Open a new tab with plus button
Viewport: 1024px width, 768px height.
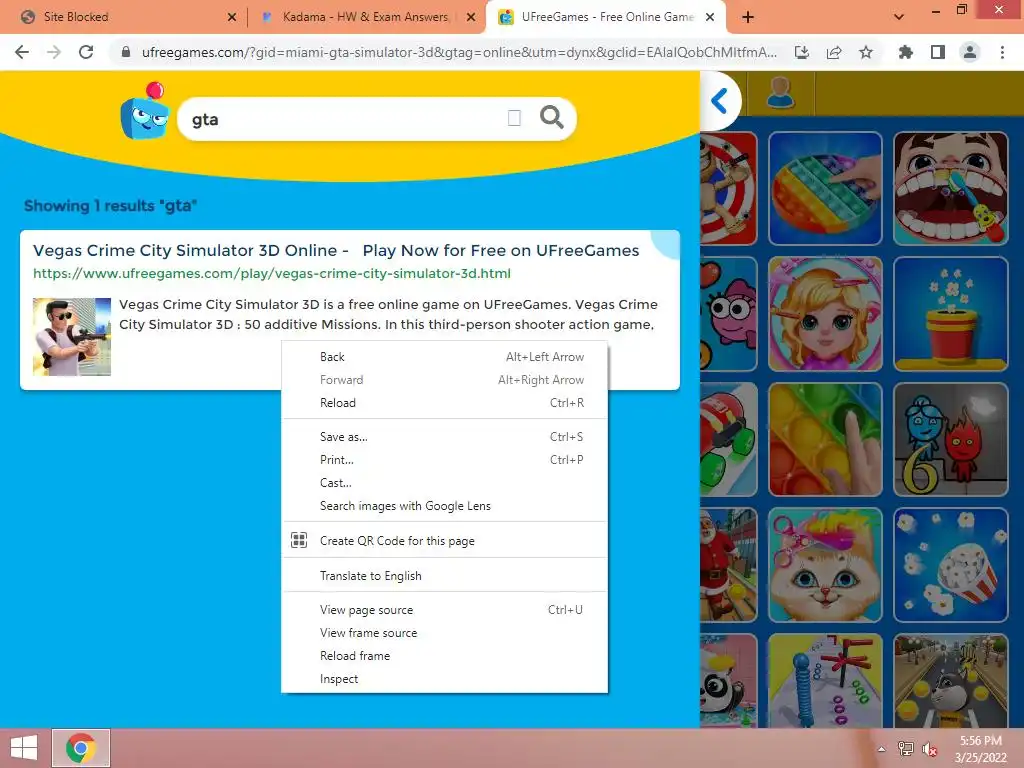coord(748,17)
